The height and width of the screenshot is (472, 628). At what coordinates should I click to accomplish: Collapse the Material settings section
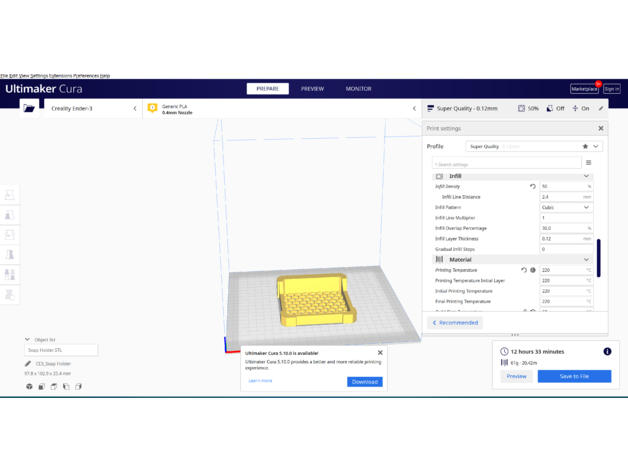(586, 260)
